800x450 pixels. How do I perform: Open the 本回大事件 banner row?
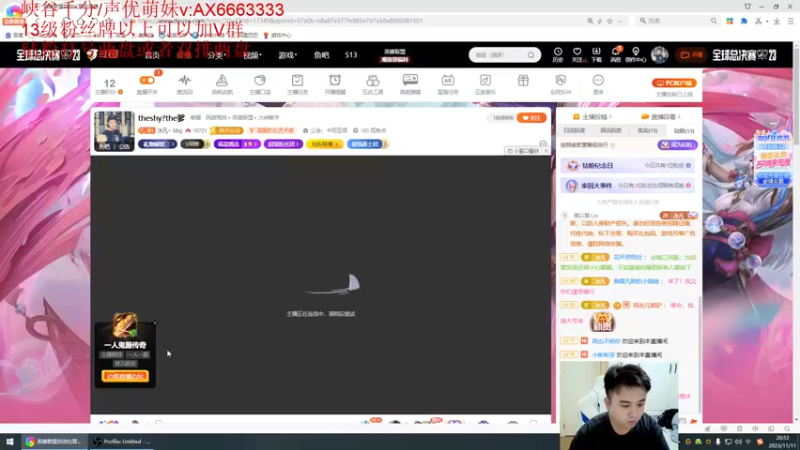628,186
